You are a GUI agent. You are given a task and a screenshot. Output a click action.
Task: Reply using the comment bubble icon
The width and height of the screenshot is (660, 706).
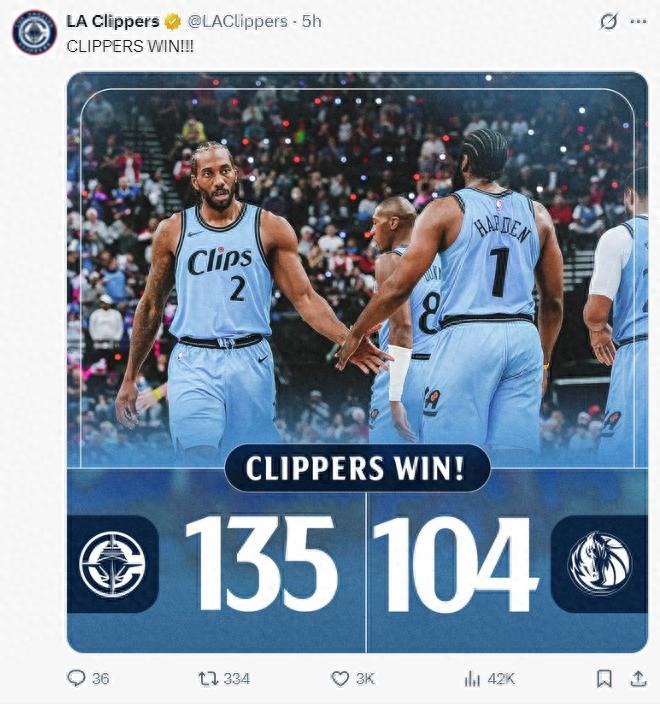coord(76,678)
